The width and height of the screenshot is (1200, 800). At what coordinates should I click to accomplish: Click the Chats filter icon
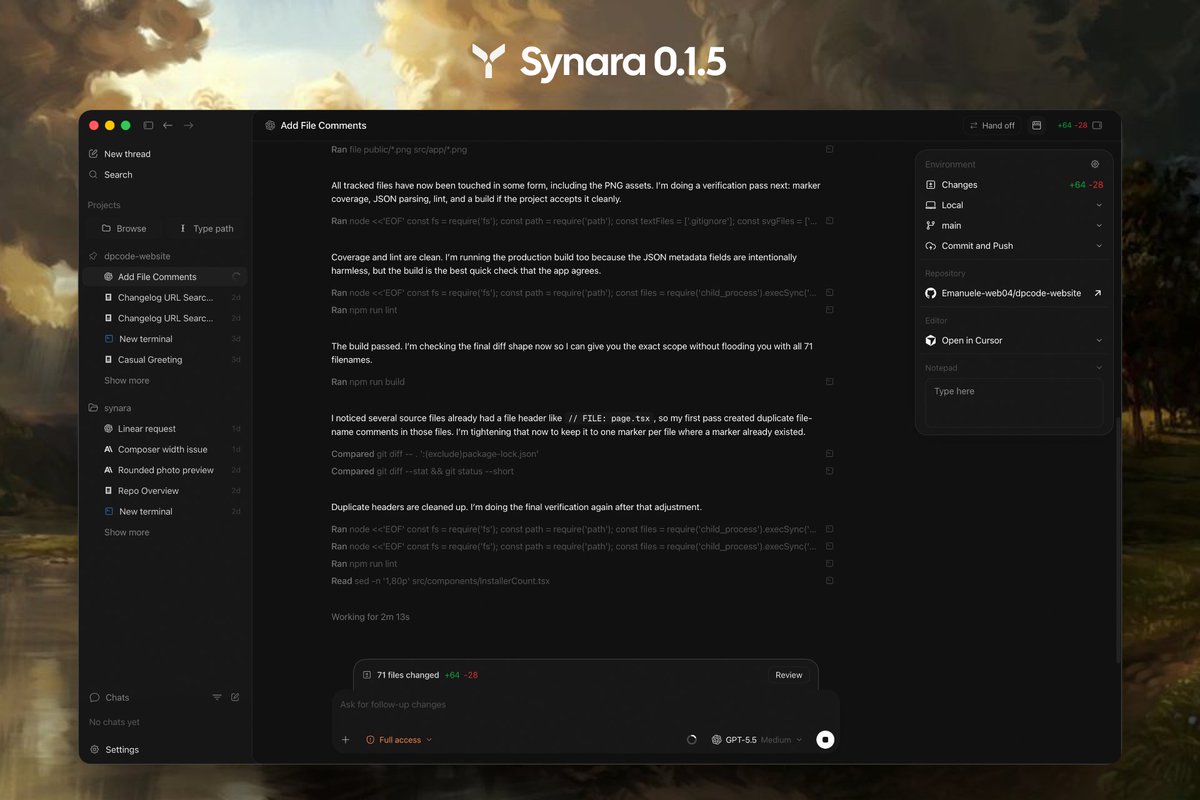tap(217, 697)
